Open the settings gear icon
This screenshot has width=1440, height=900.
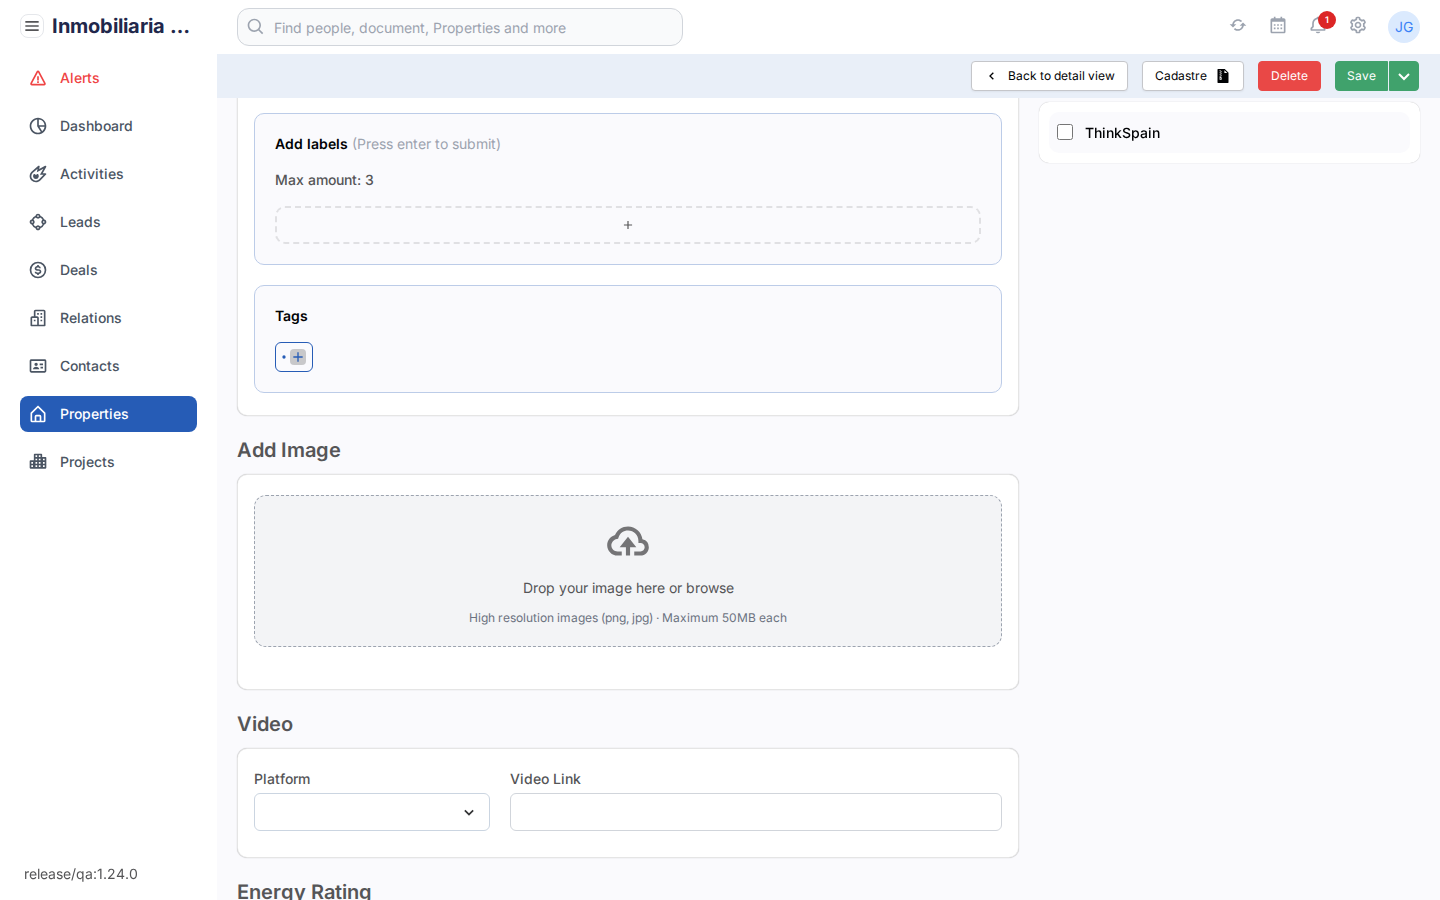click(x=1358, y=26)
